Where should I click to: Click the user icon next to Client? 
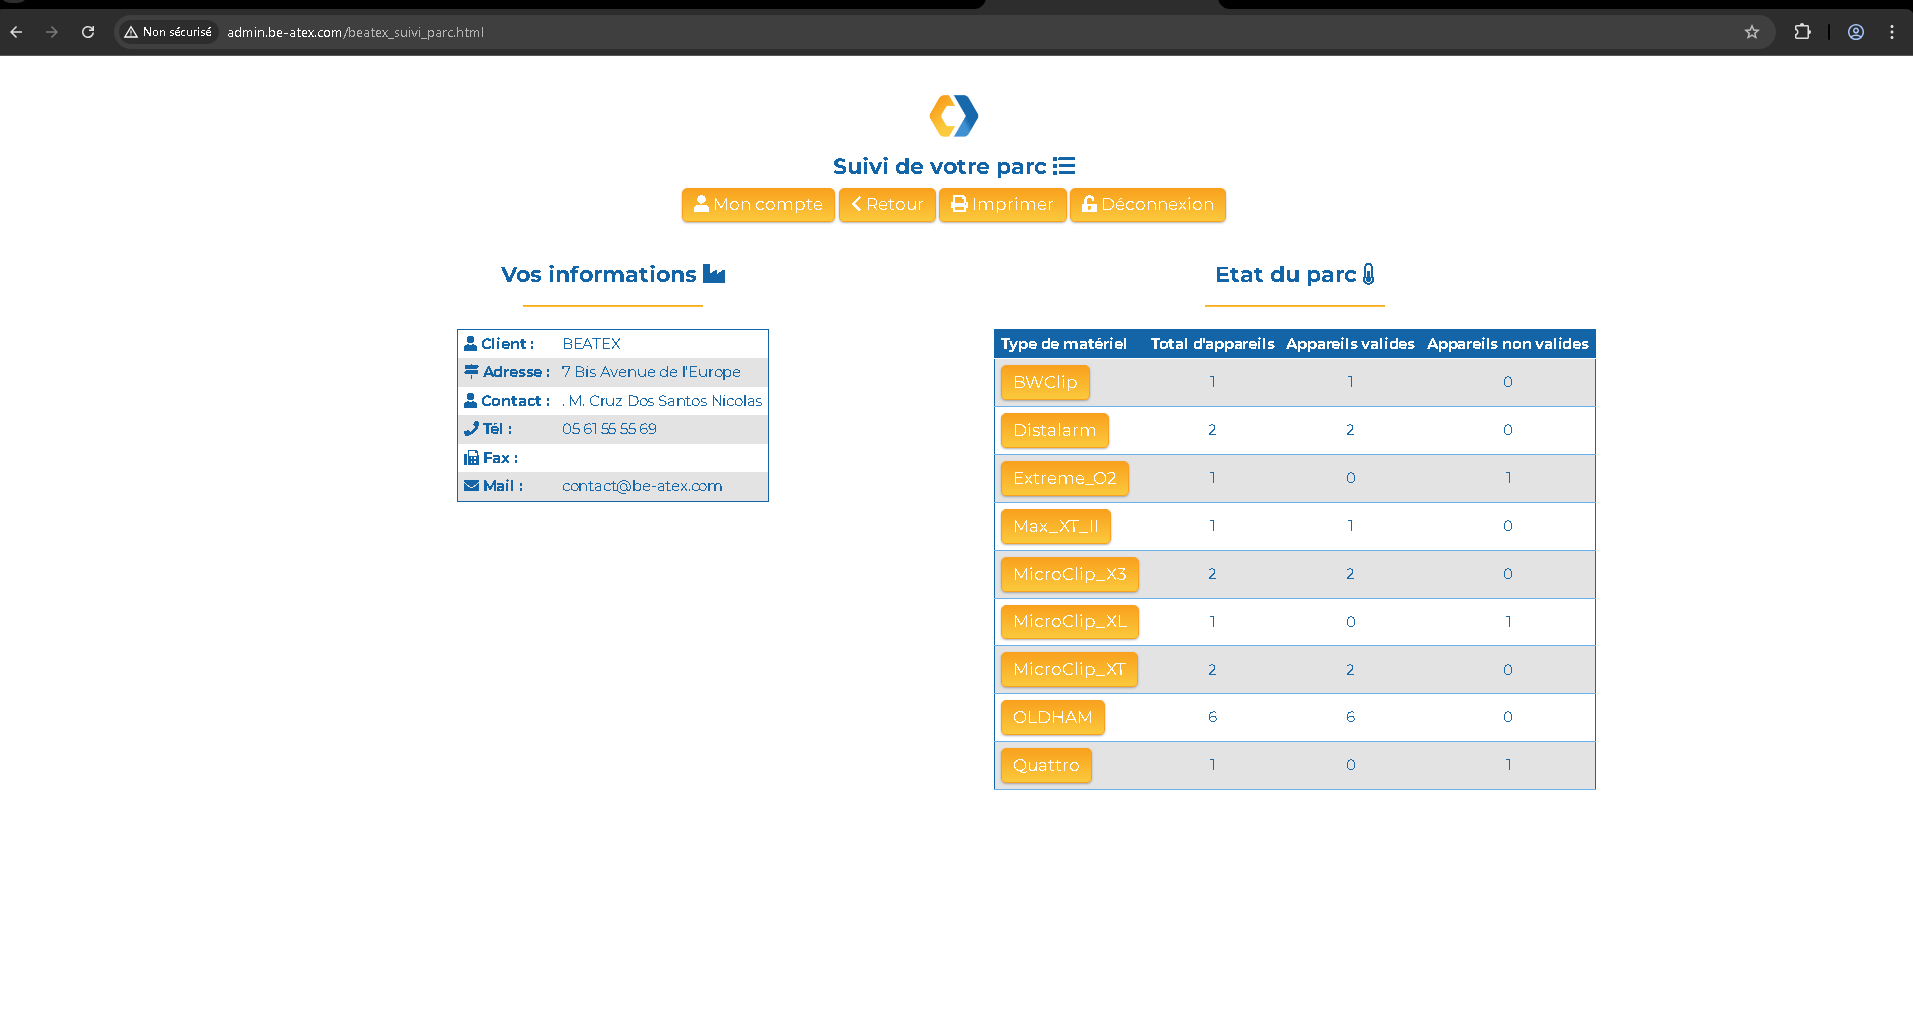pyautogui.click(x=470, y=343)
